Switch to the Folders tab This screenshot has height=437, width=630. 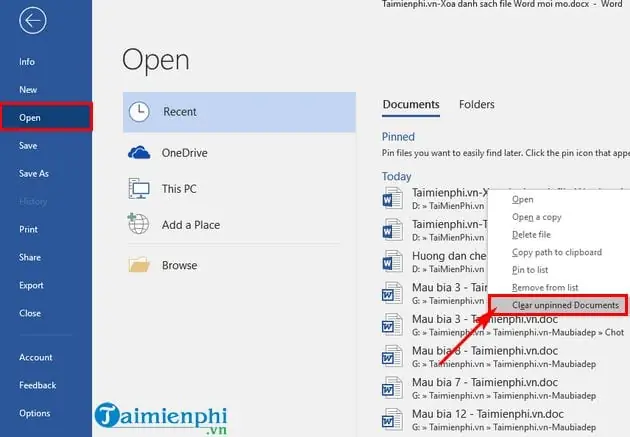[x=477, y=104]
